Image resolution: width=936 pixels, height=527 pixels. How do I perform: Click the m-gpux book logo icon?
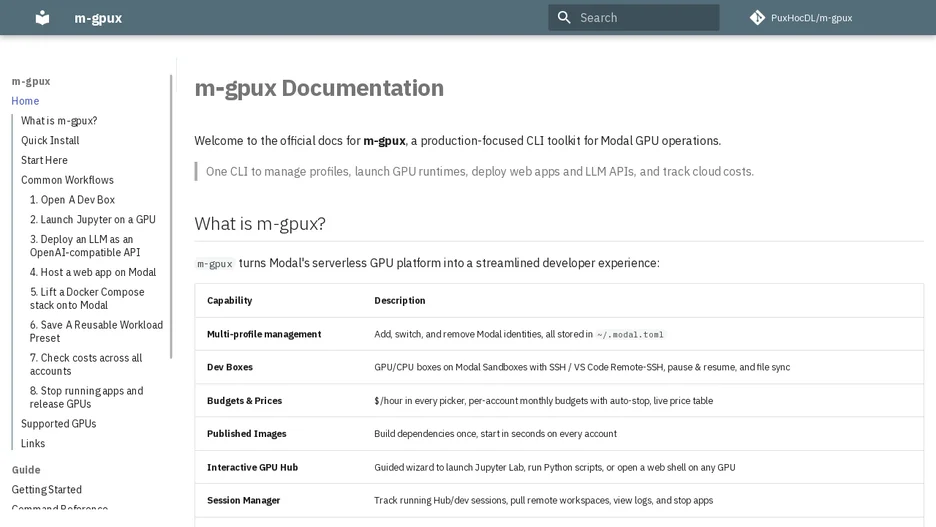(x=42, y=18)
